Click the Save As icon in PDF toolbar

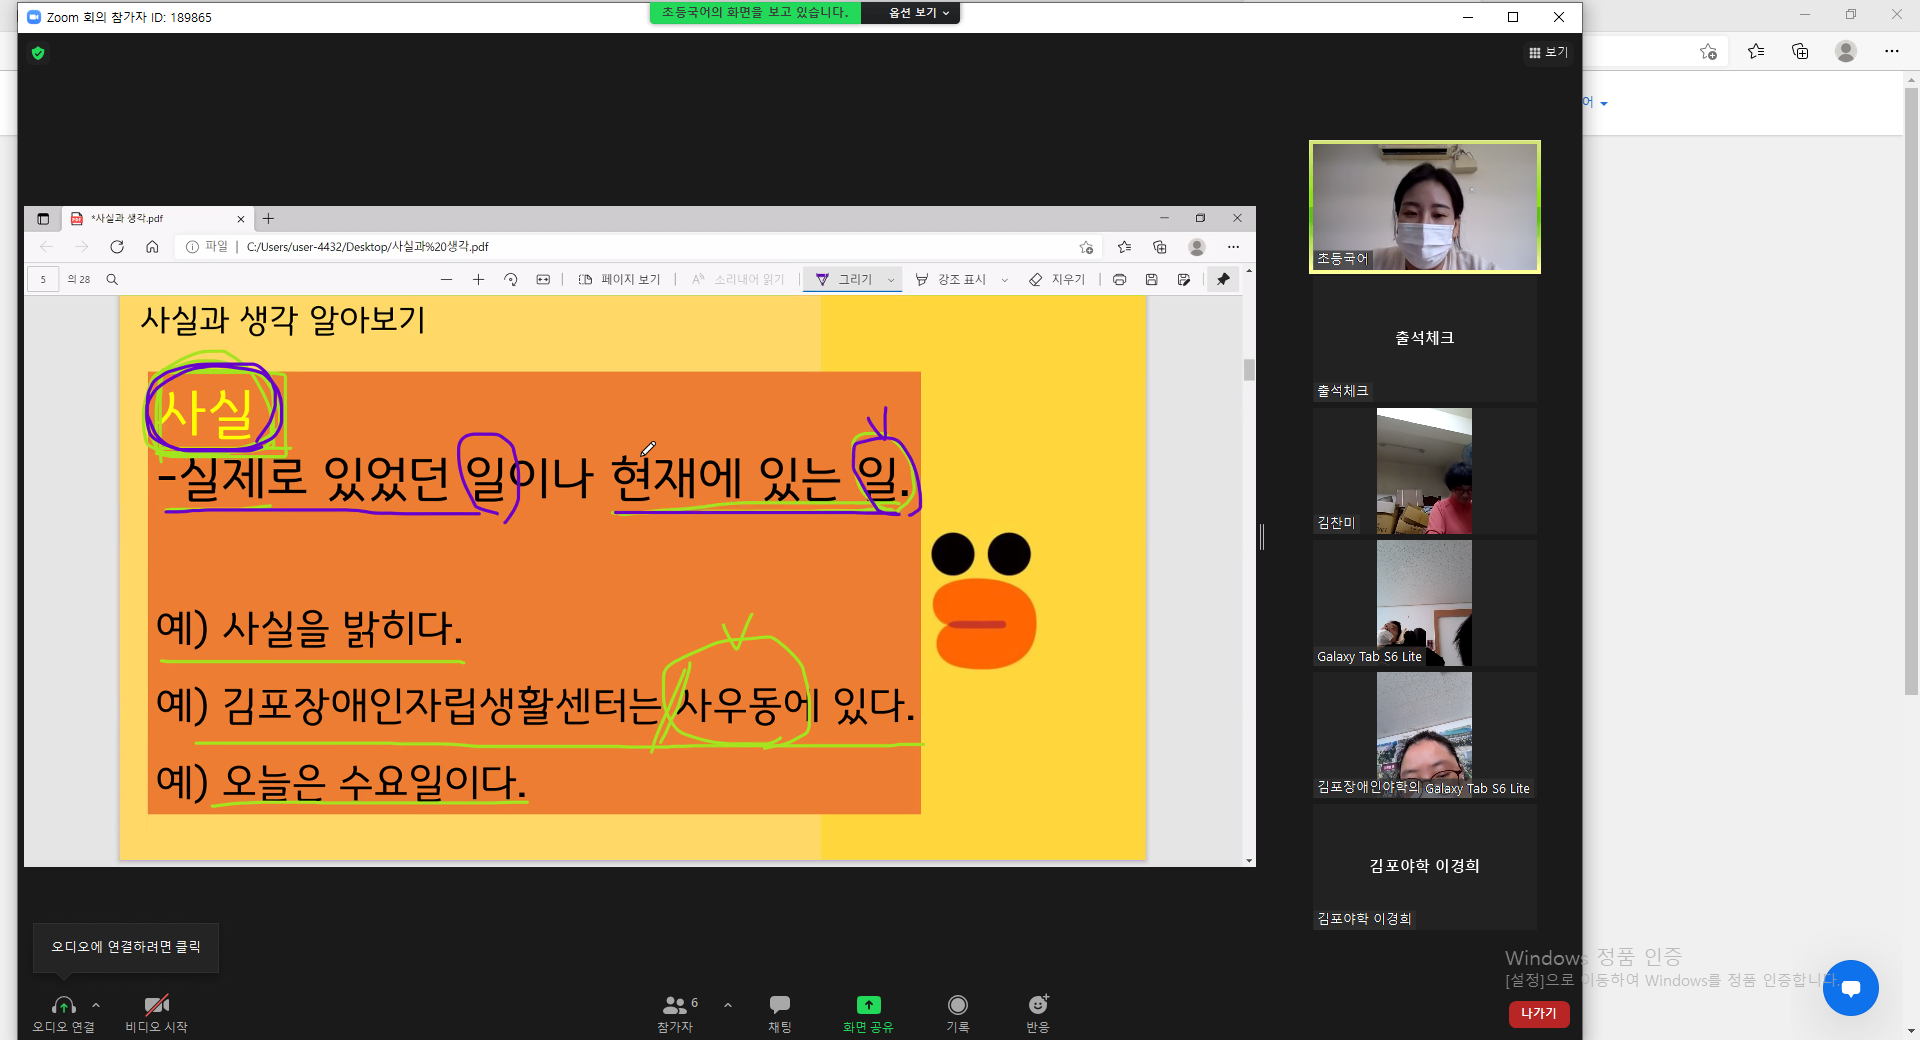tap(1184, 280)
